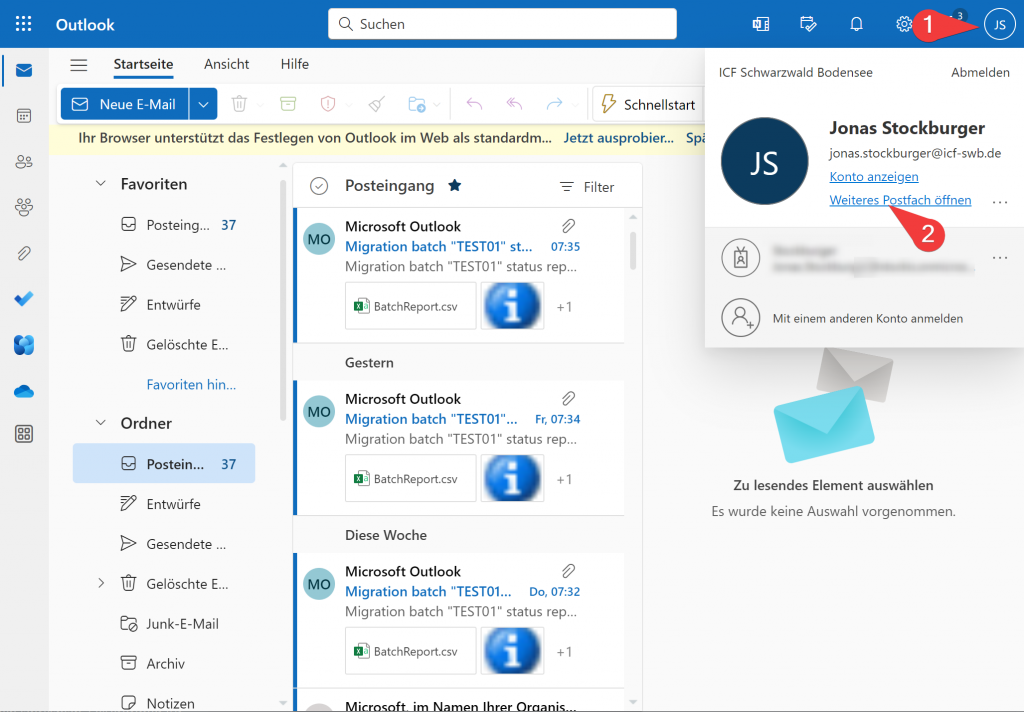This screenshot has height=712, width=1024.
Task: Select the Junk-E-Mail folder
Action: [x=182, y=624]
